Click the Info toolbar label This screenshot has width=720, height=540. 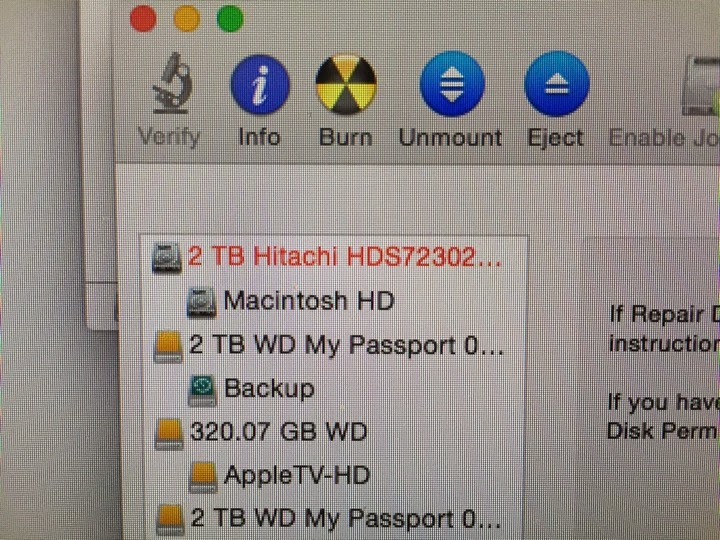pyautogui.click(x=259, y=137)
